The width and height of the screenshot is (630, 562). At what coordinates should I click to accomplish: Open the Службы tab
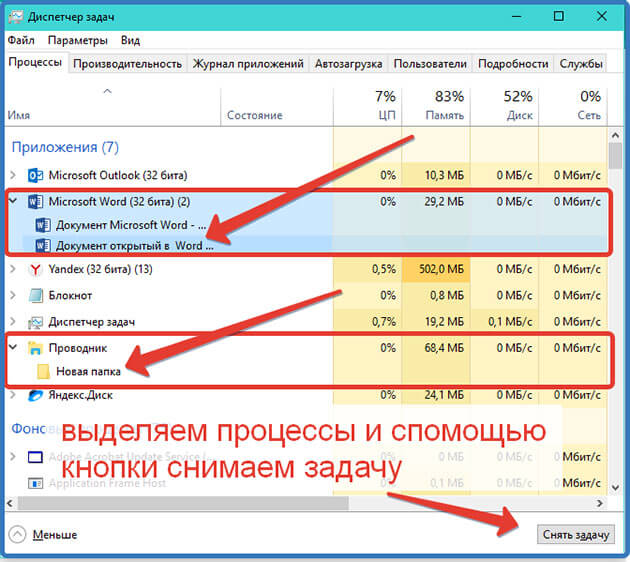click(581, 64)
